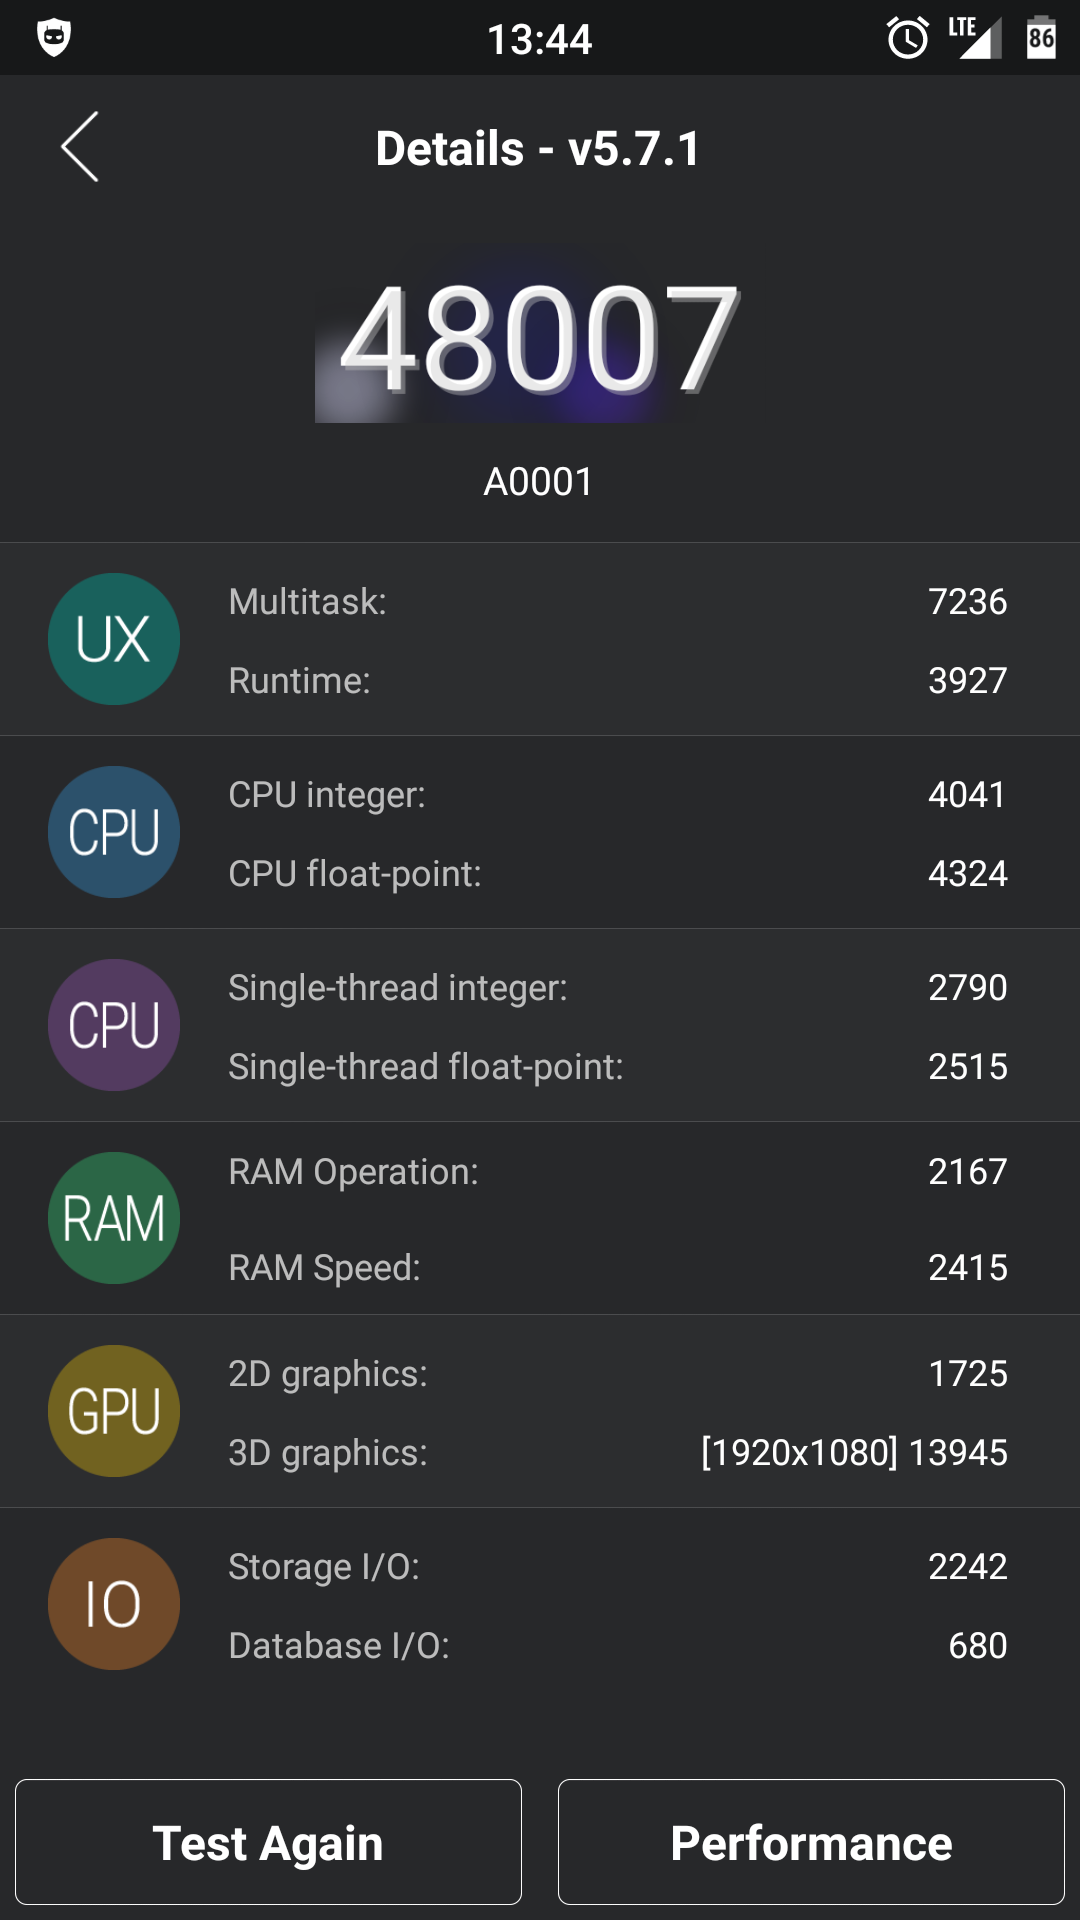The height and width of the screenshot is (1920, 1080).
Task: Tap the alarm clock status icon
Action: pos(908,39)
